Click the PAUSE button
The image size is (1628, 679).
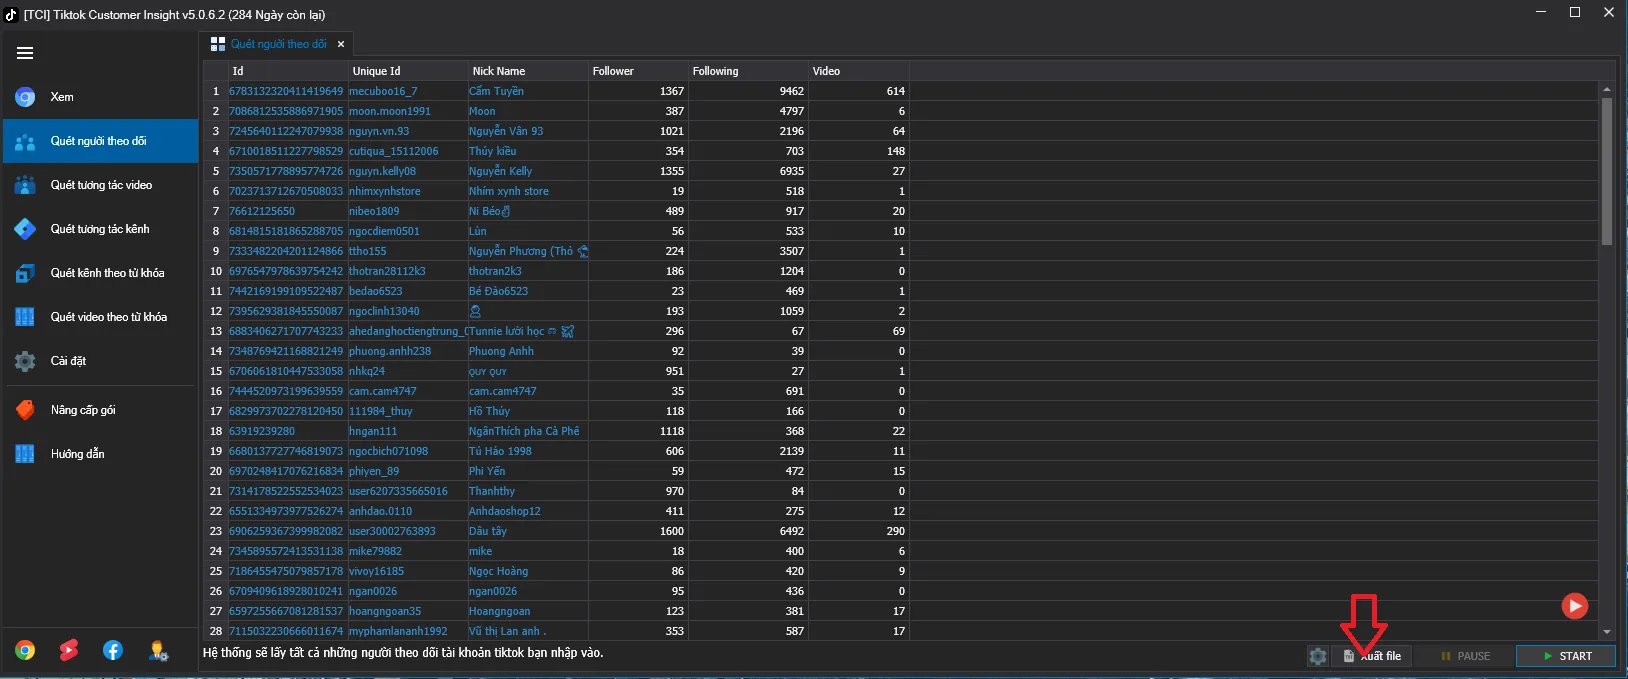(x=1464, y=656)
